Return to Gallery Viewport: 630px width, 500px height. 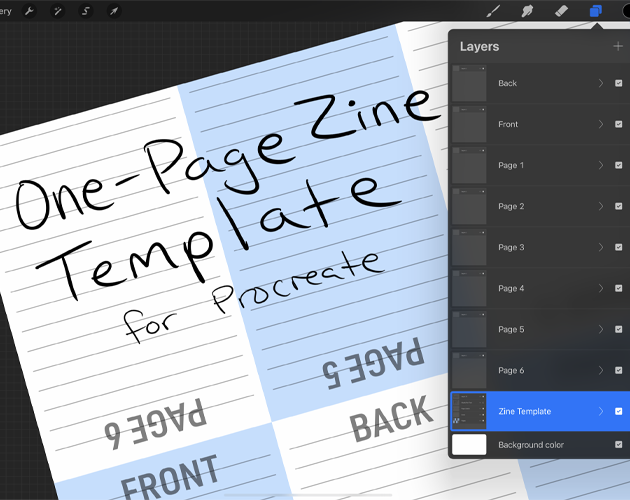click(x=5, y=11)
